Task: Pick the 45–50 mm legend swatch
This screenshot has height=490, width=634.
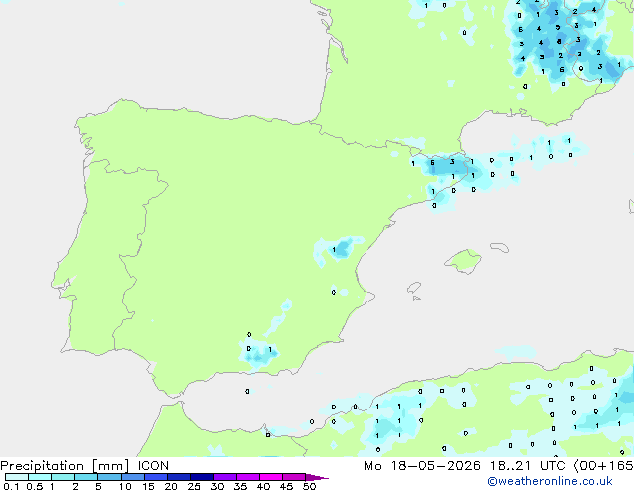Action: coord(294,477)
